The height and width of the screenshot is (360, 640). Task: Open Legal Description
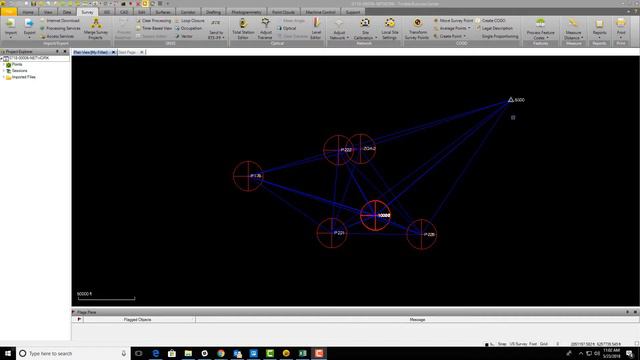point(494,28)
